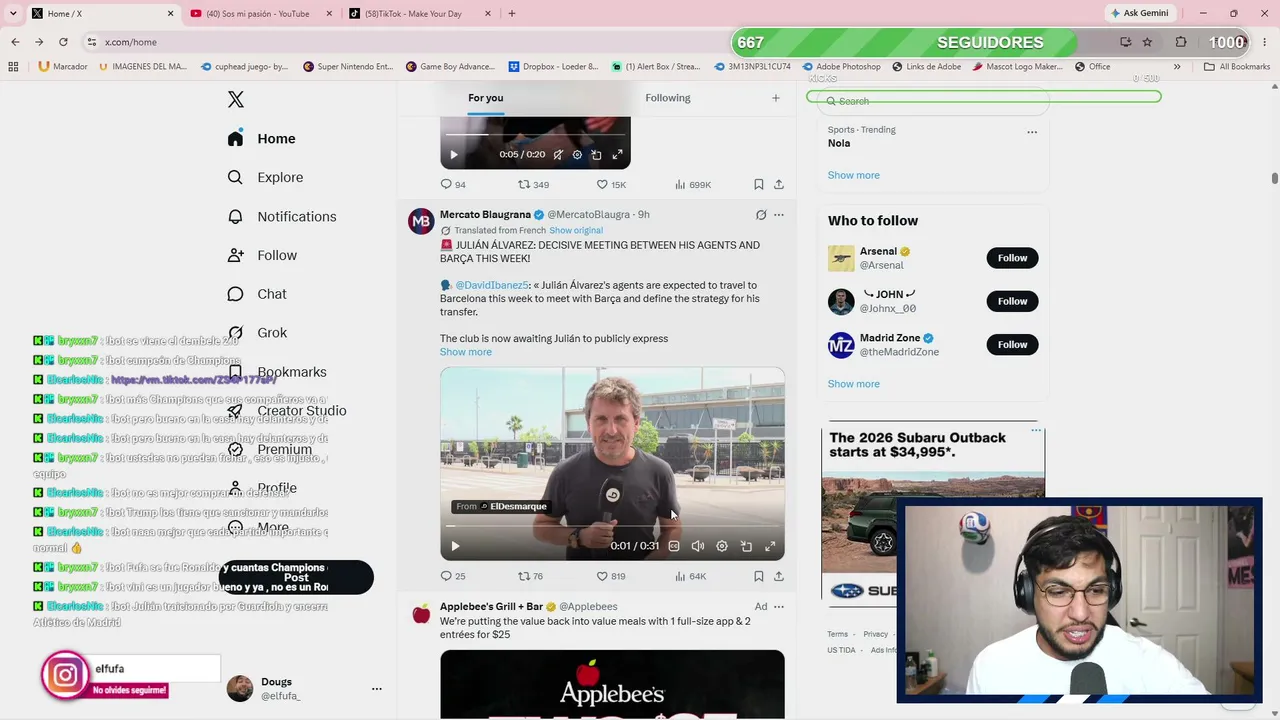Expand the hidden bookmarks overflow chevron
Screen dimensions: 1280x720
(x=1177, y=67)
